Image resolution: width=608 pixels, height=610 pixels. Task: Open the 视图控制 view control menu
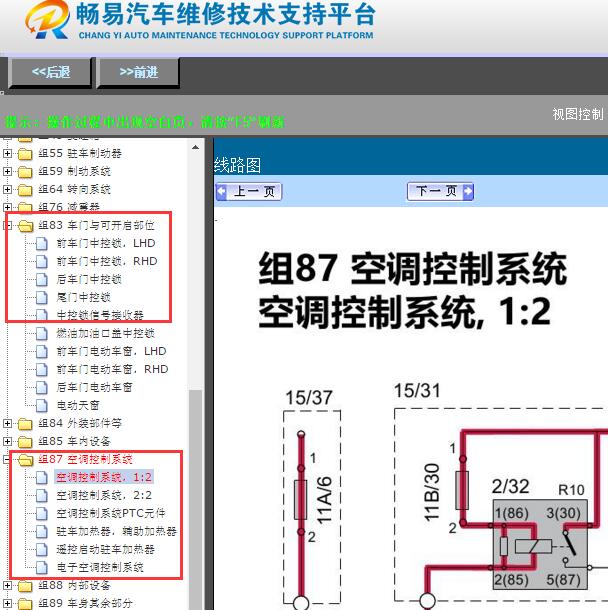tap(578, 114)
